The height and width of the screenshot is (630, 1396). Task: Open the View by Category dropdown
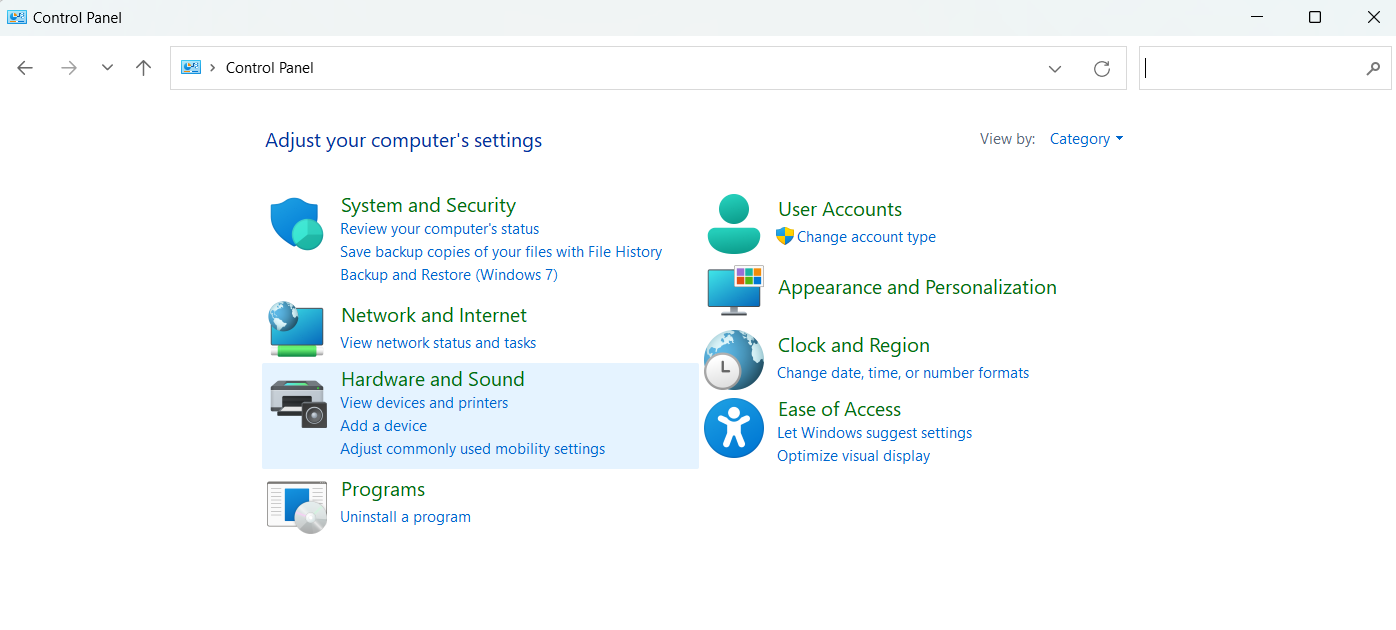coord(1086,138)
